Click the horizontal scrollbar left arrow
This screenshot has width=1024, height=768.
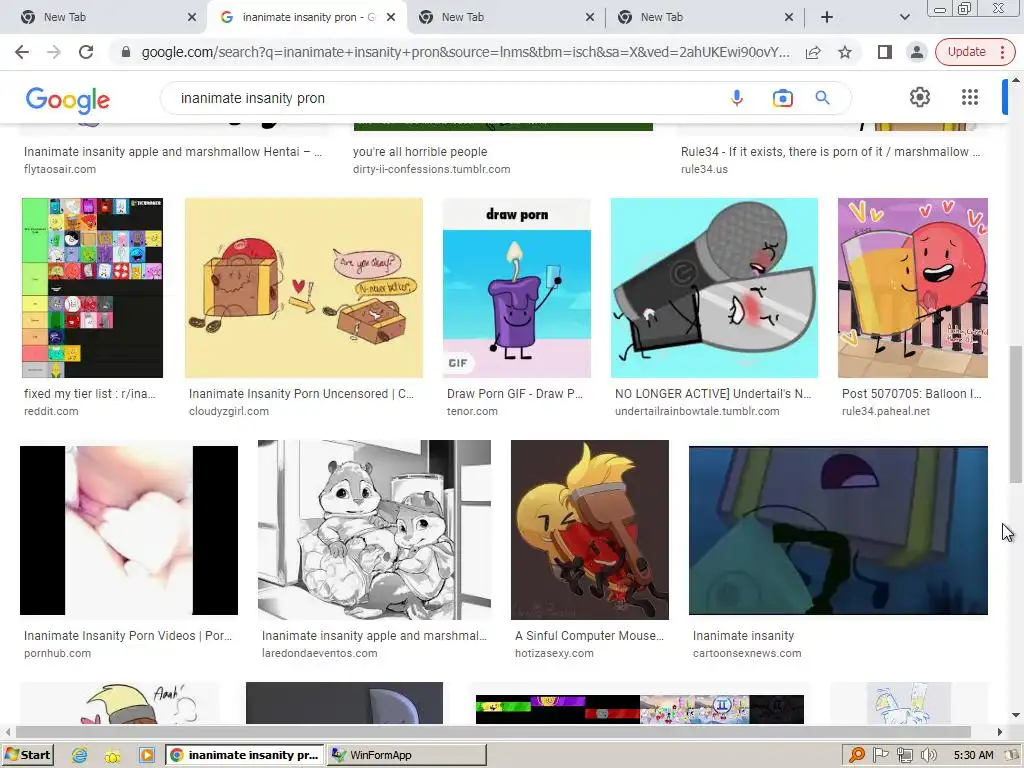pyautogui.click(x=7, y=732)
